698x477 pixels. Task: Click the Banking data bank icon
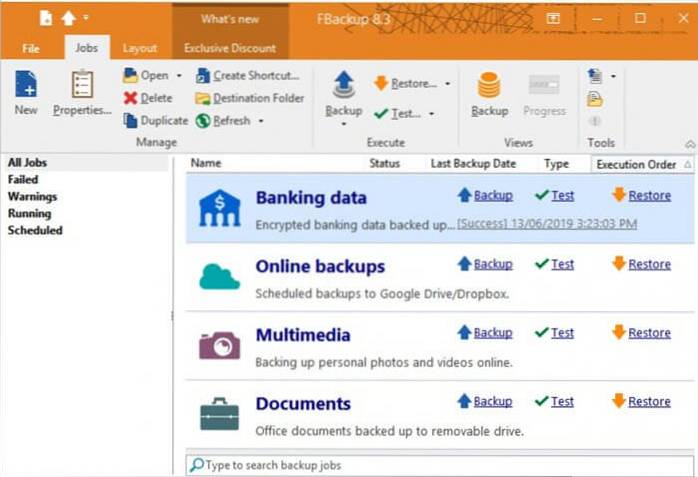[x=220, y=208]
